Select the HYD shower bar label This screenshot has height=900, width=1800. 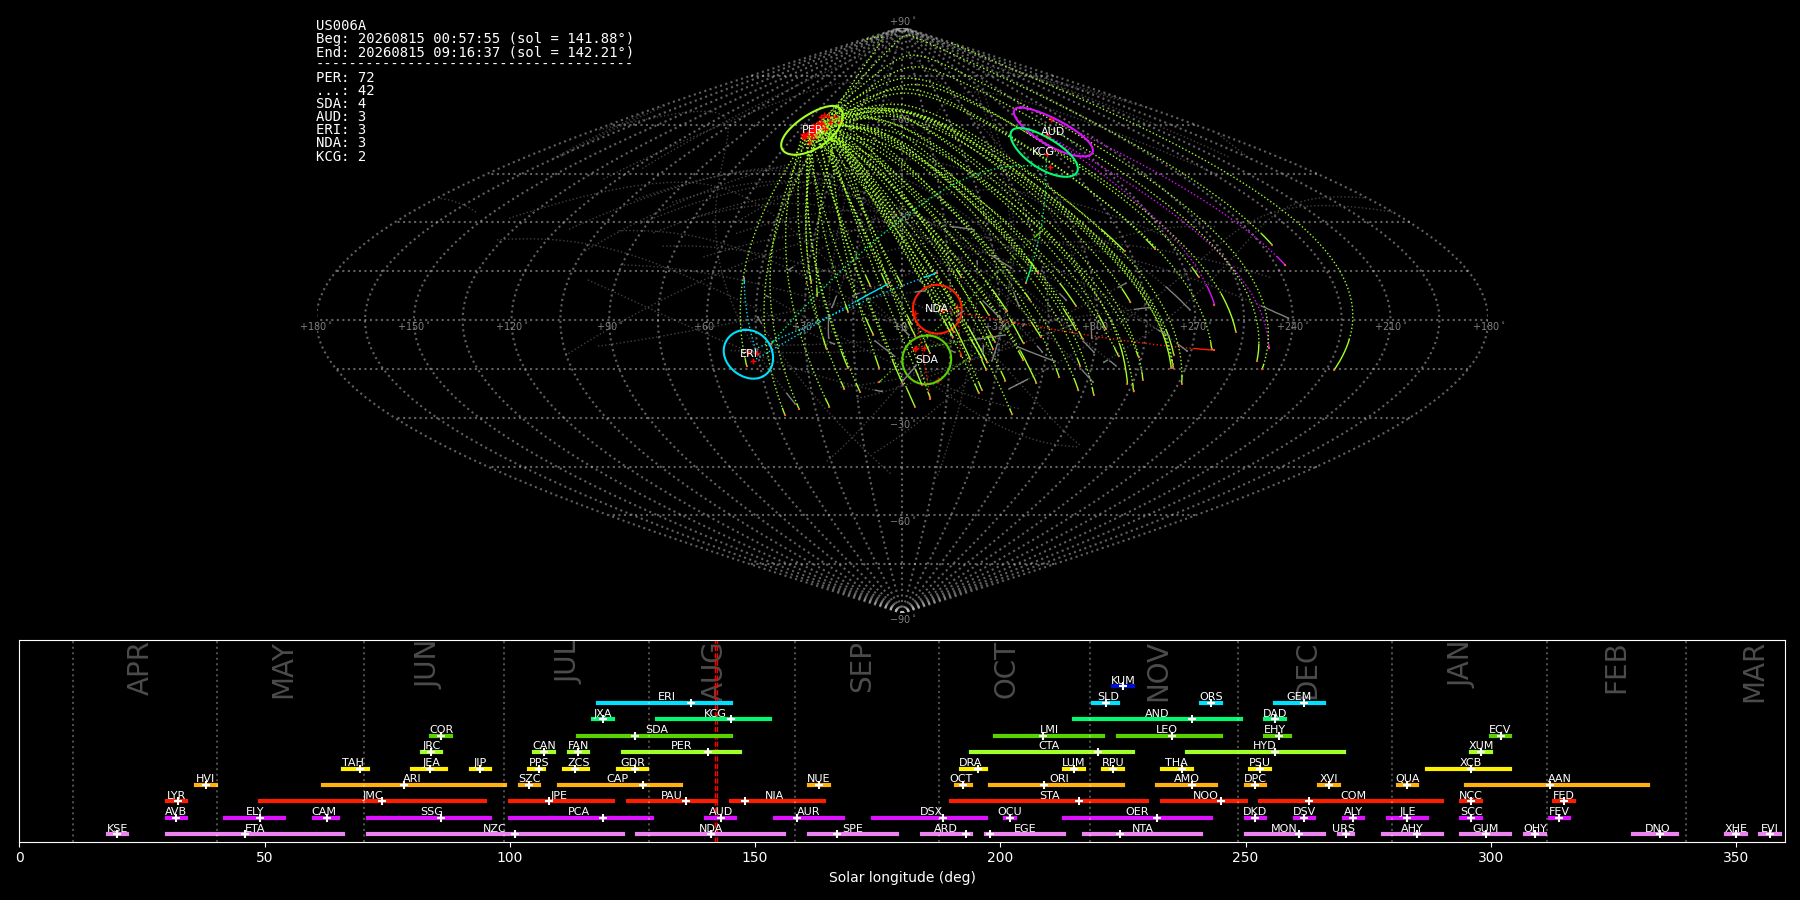(1265, 746)
